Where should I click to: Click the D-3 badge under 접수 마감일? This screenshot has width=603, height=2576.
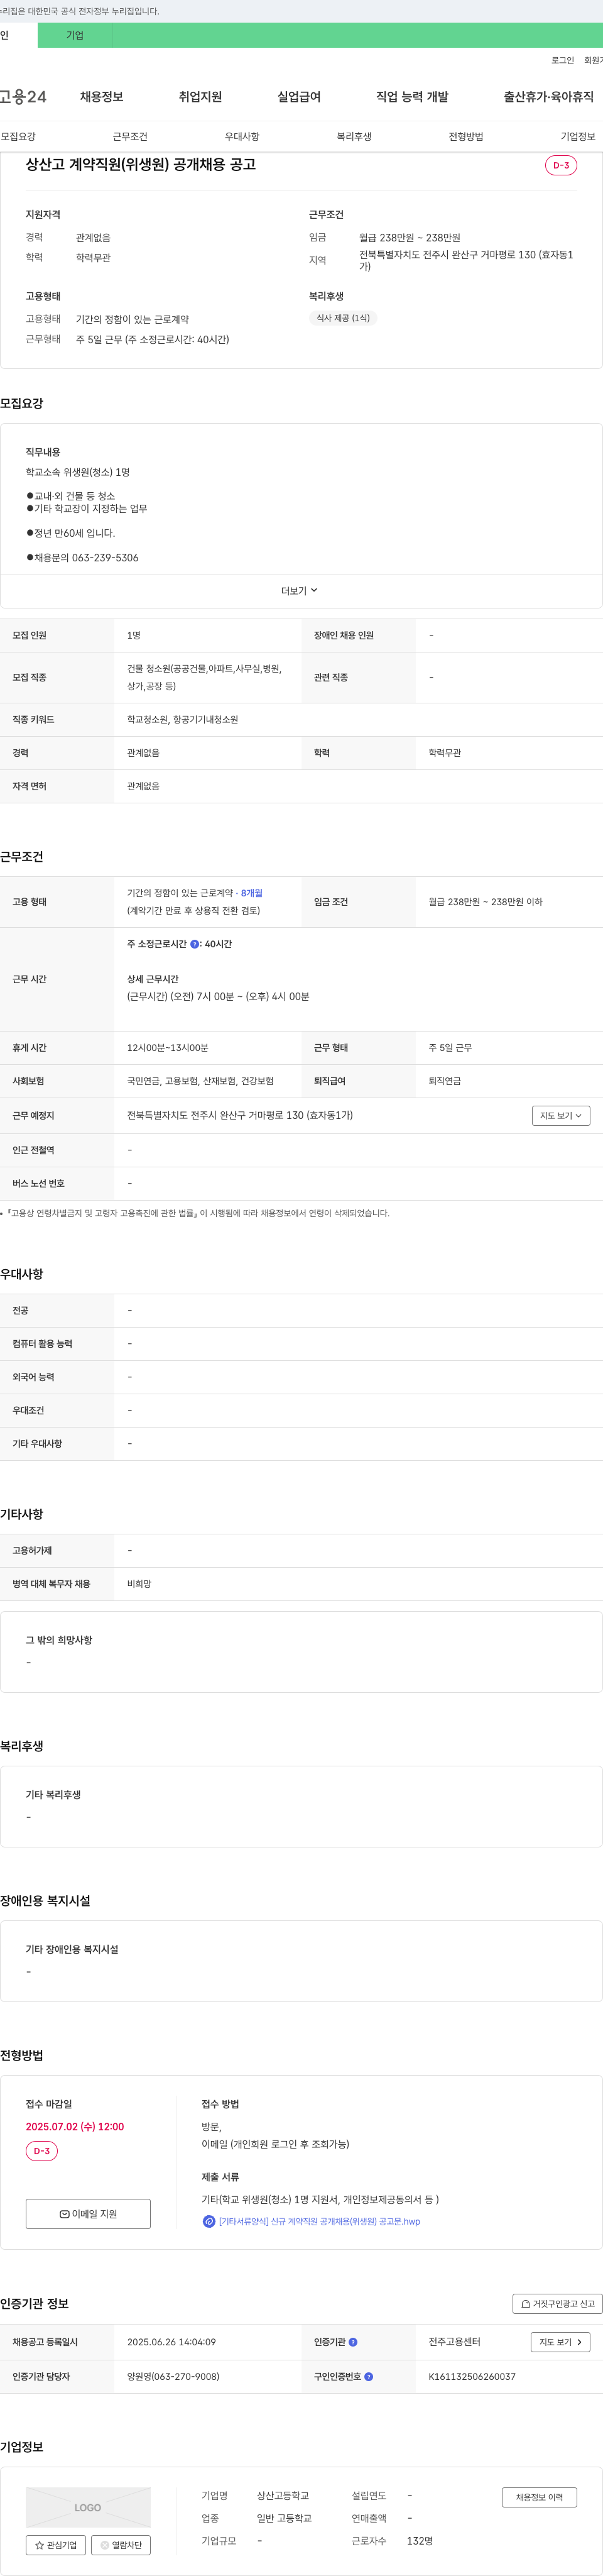[42, 2151]
